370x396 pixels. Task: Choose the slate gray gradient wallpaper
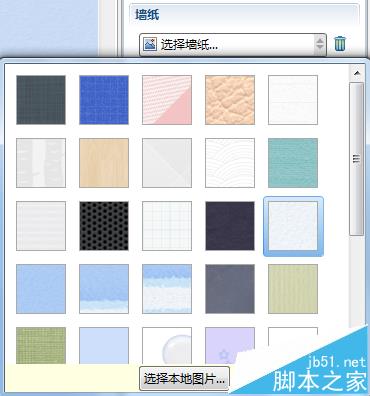pyautogui.click(x=230, y=289)
